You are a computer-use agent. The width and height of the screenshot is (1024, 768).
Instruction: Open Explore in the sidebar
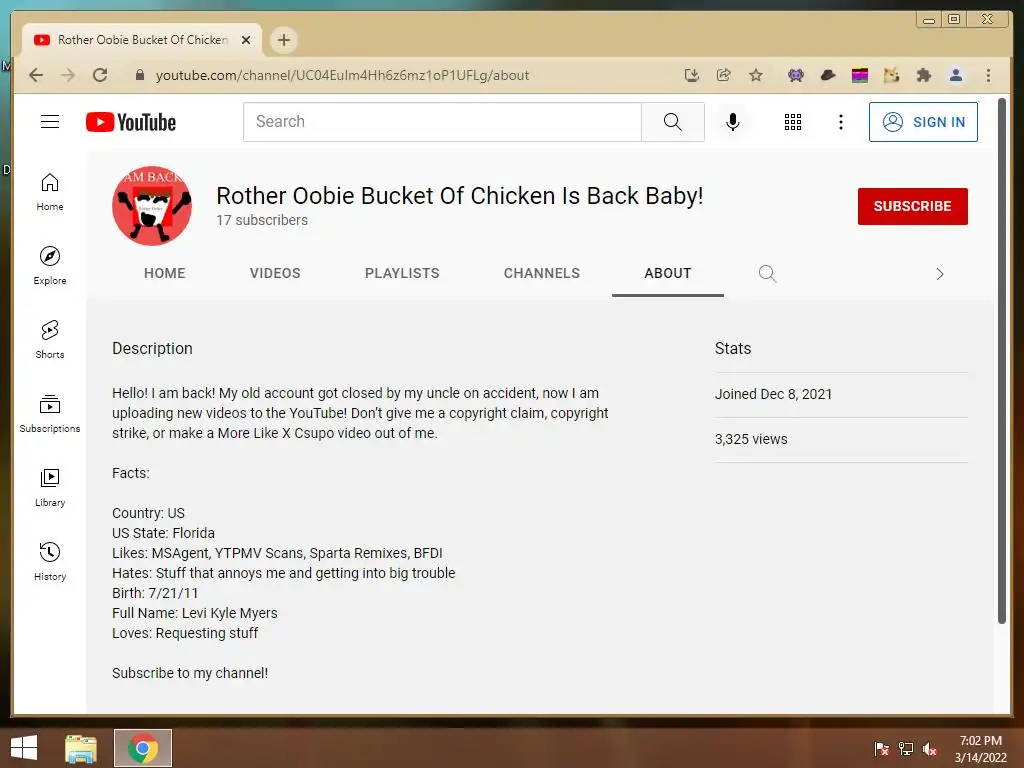pos(50,266)
